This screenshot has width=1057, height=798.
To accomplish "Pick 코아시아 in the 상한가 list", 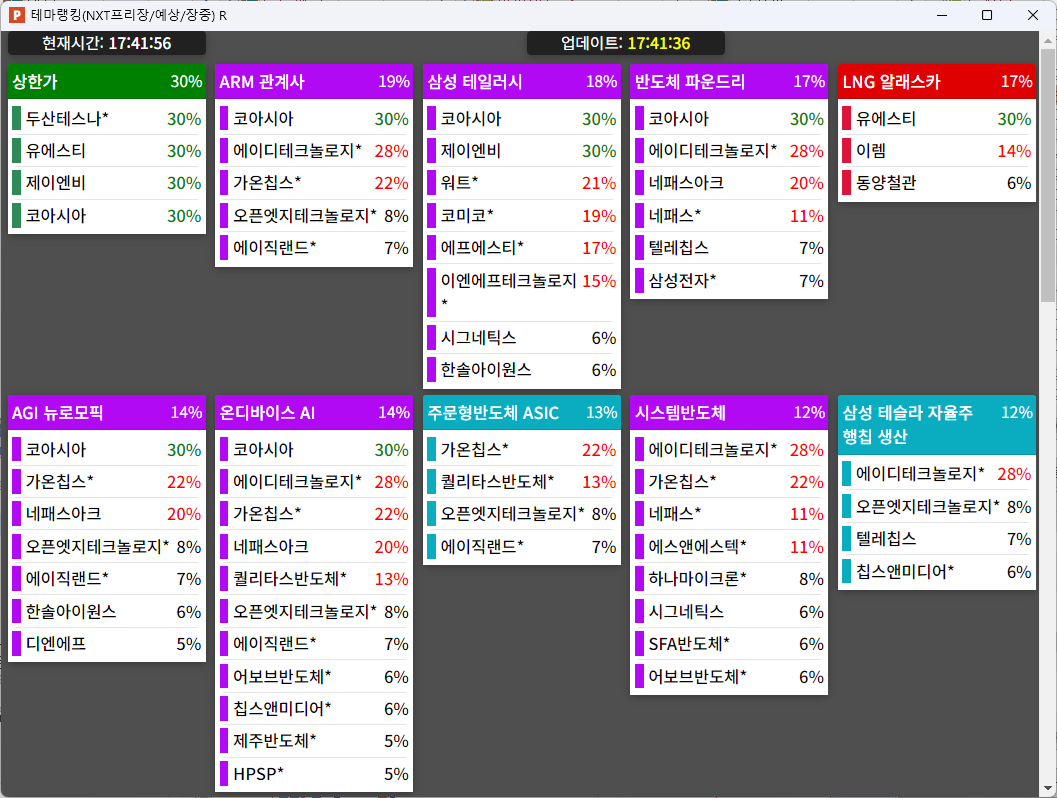I will click(x=107, y=216).
